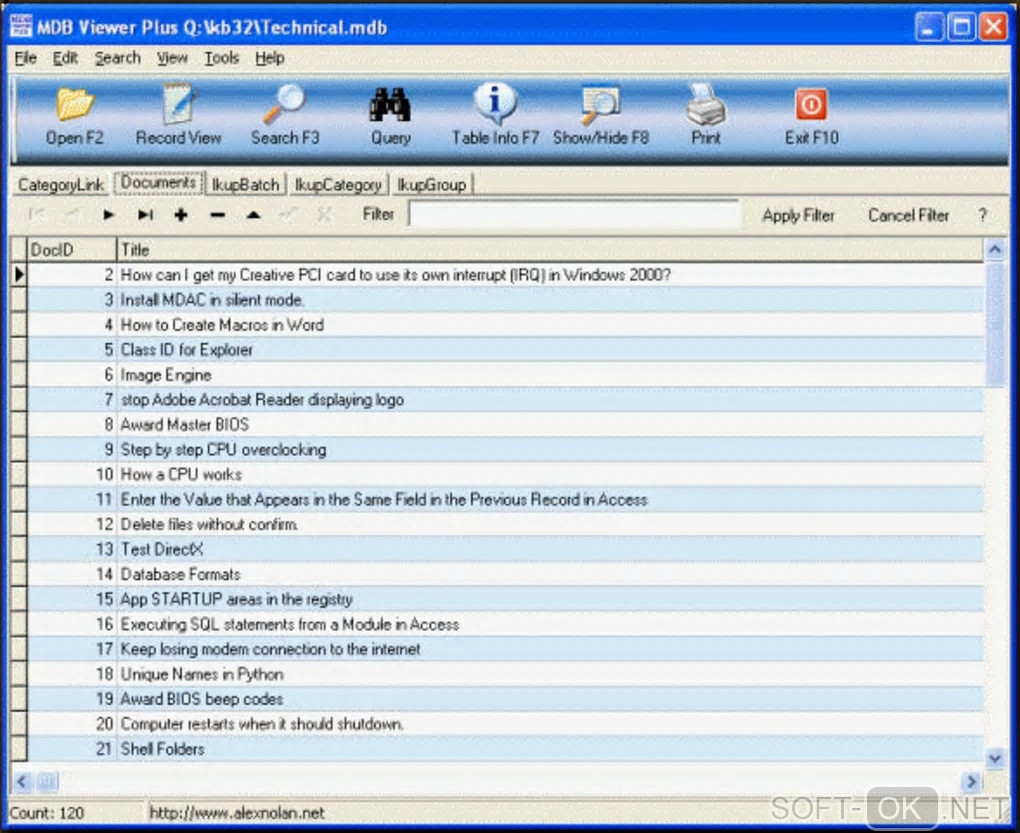Click the greyed cancel edit X
The height and width of the screenshot is (833, 1020).
coord(325,215)
